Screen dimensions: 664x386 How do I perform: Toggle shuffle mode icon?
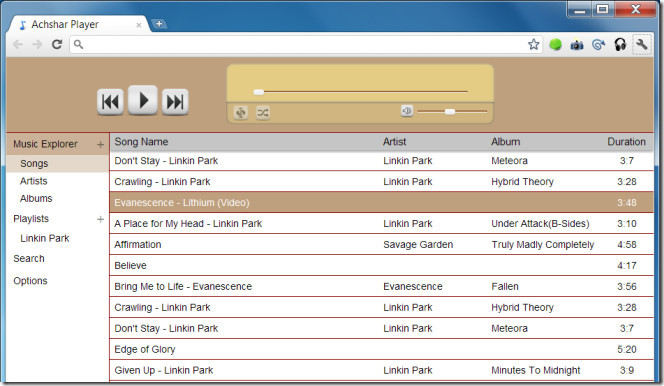[263, 113]
